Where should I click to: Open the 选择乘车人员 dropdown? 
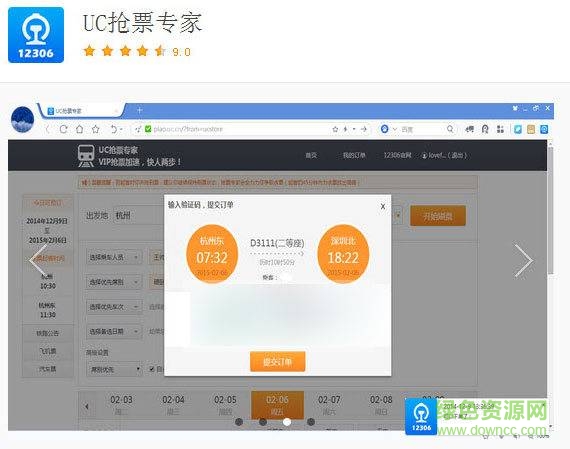point(114,257)
